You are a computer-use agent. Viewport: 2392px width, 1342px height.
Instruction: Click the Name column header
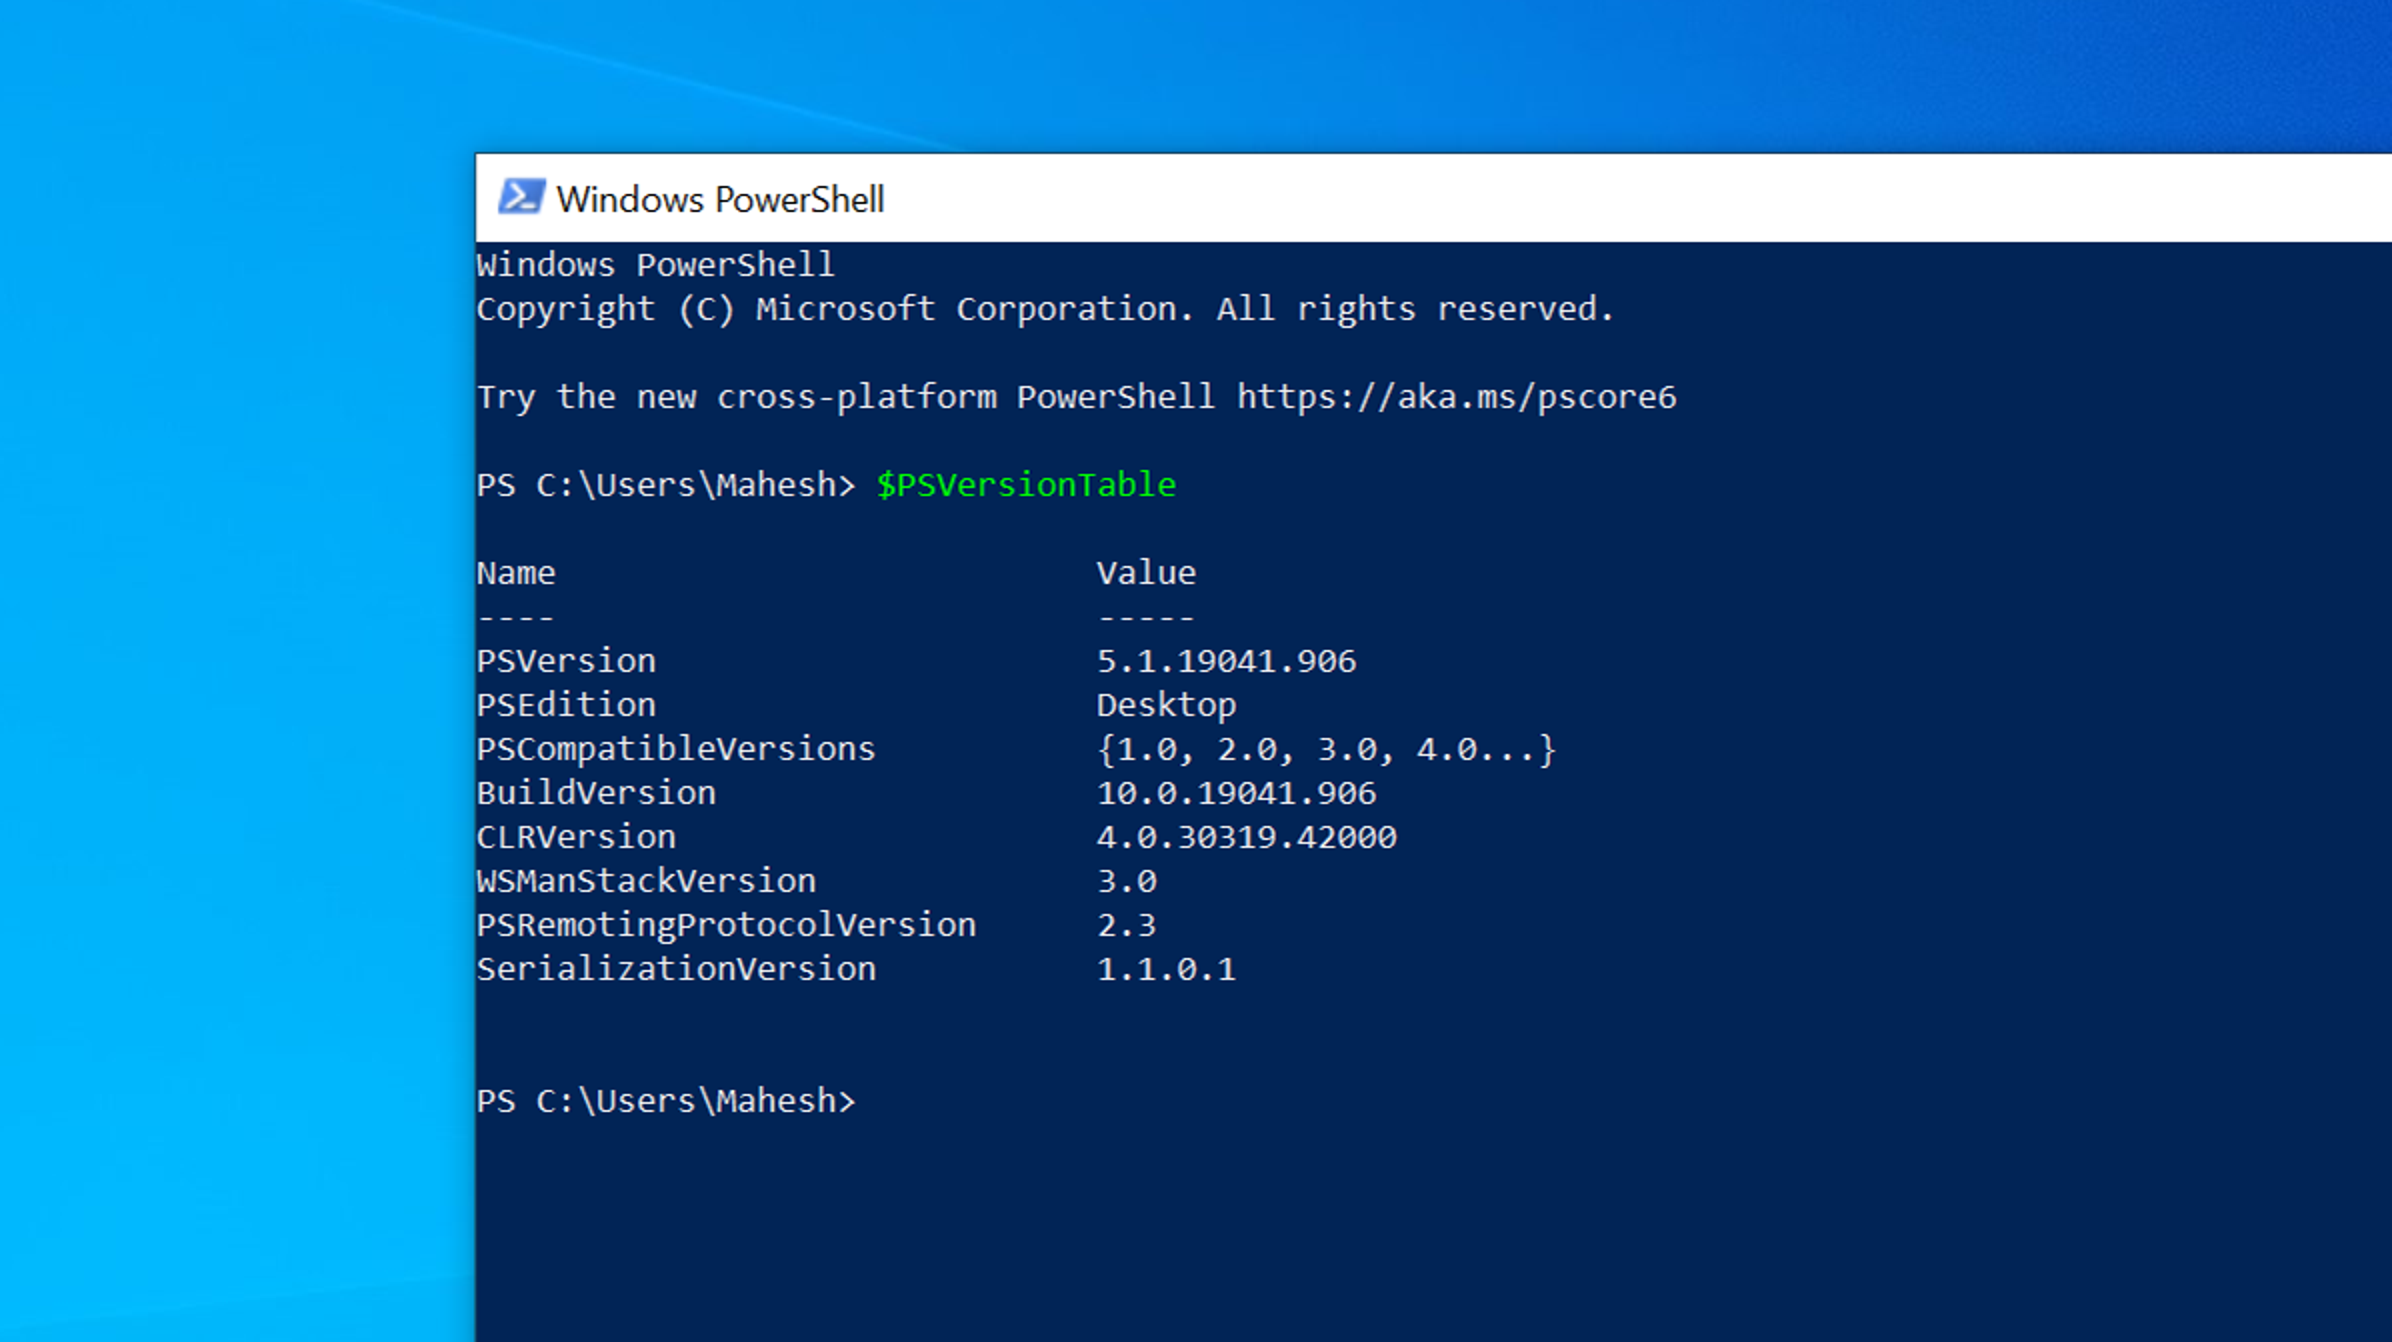click(x=517, y=572)
